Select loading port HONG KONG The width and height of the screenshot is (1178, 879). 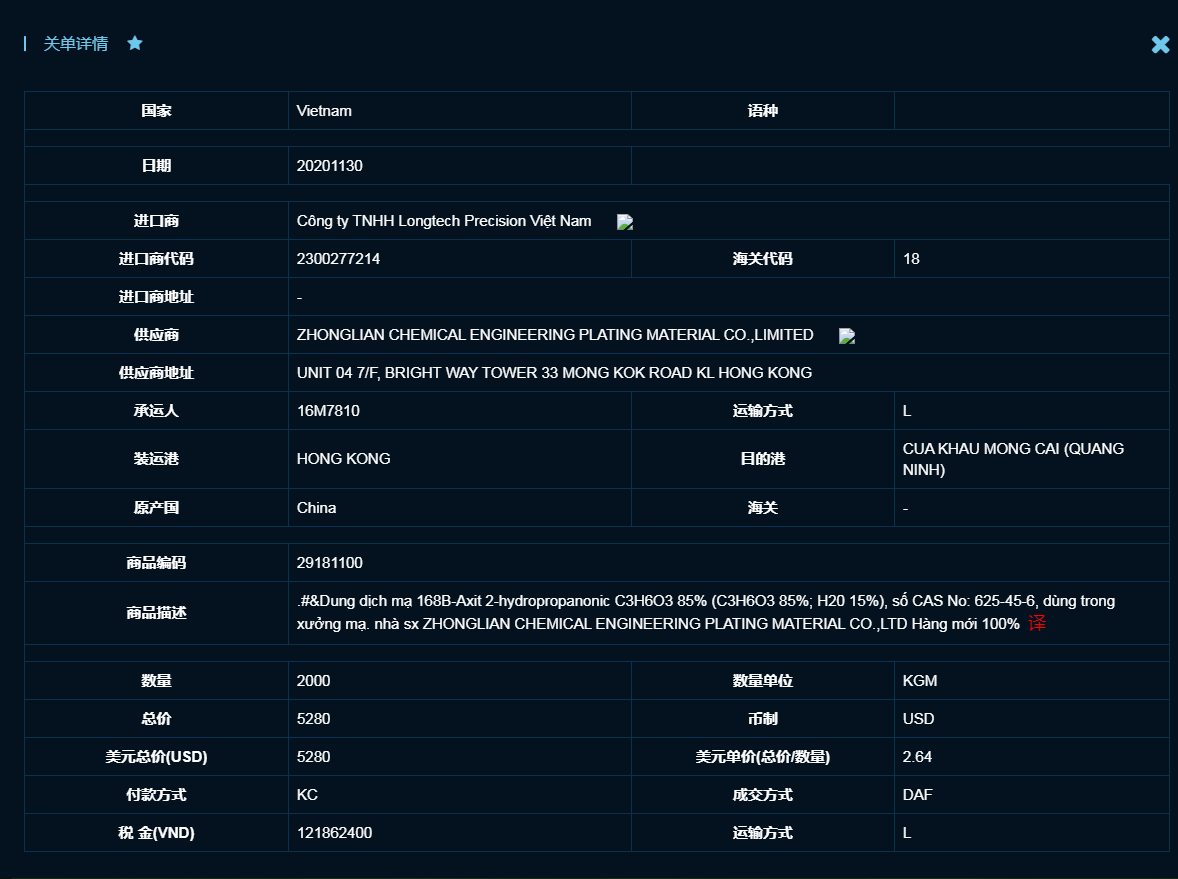point(343,458)
